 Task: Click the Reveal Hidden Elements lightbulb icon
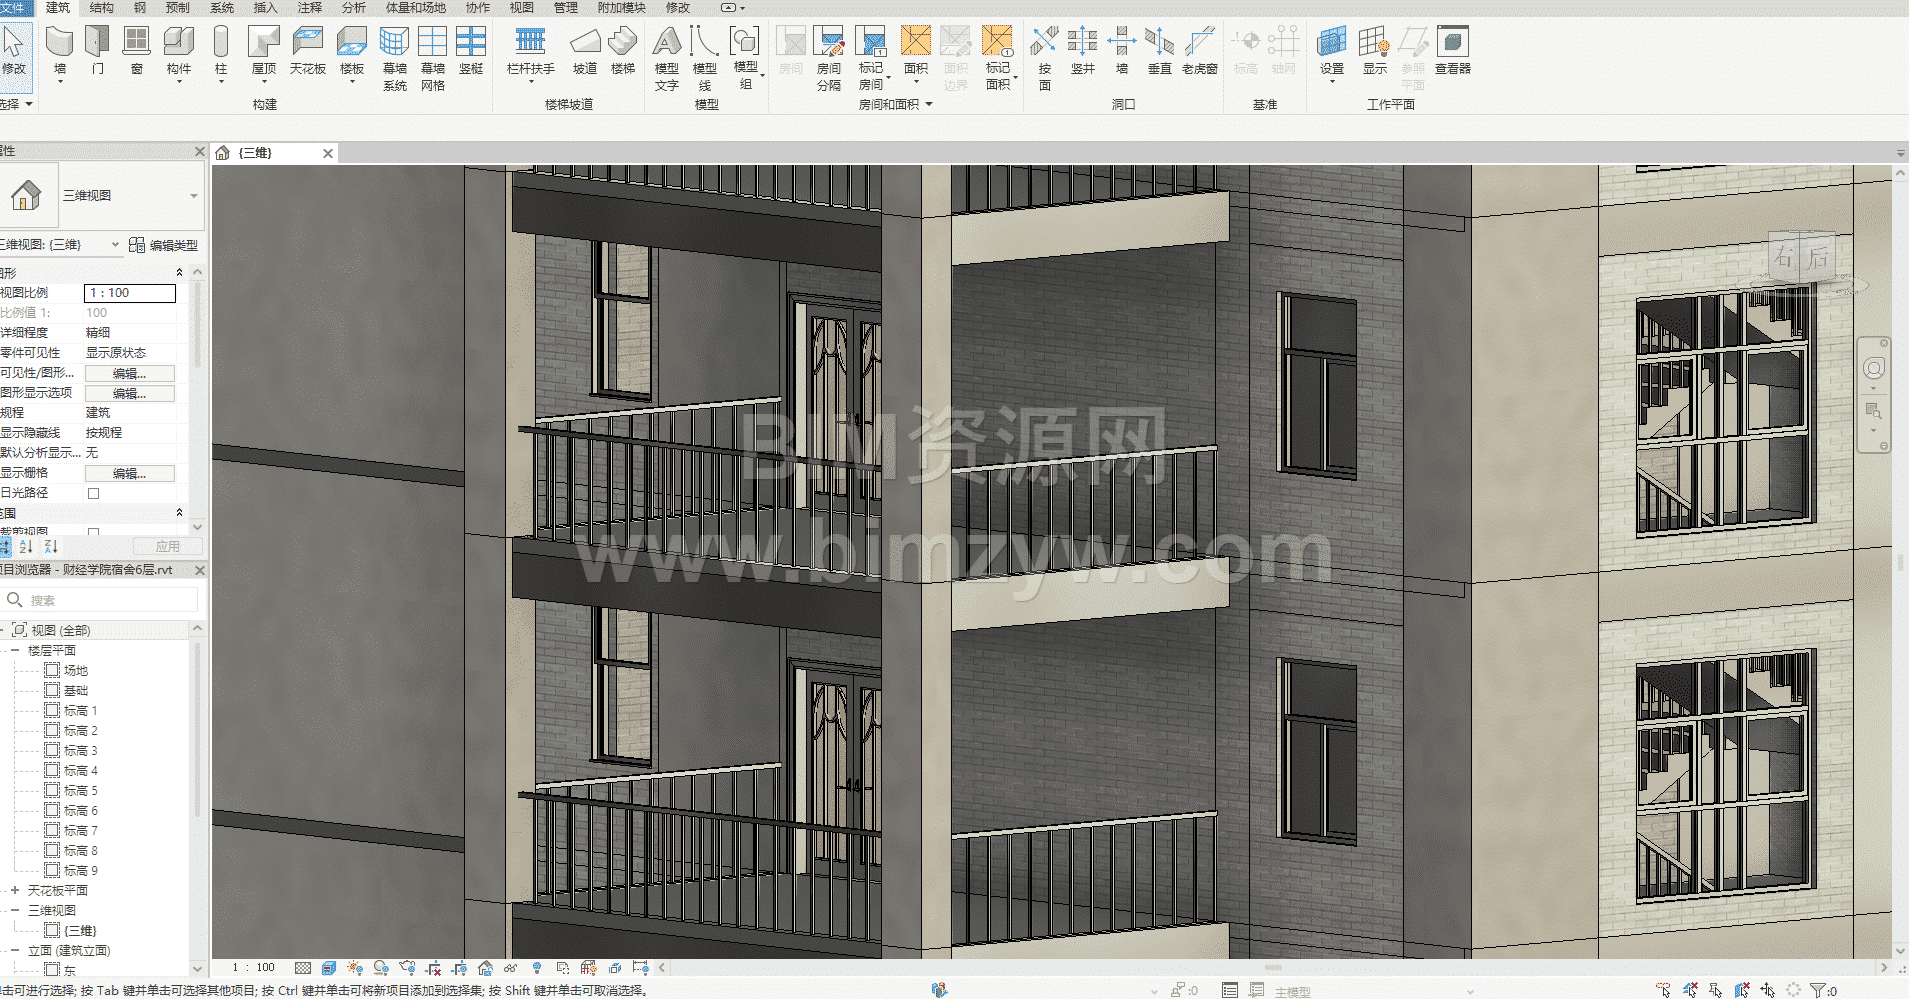click(x=537, y=968)
